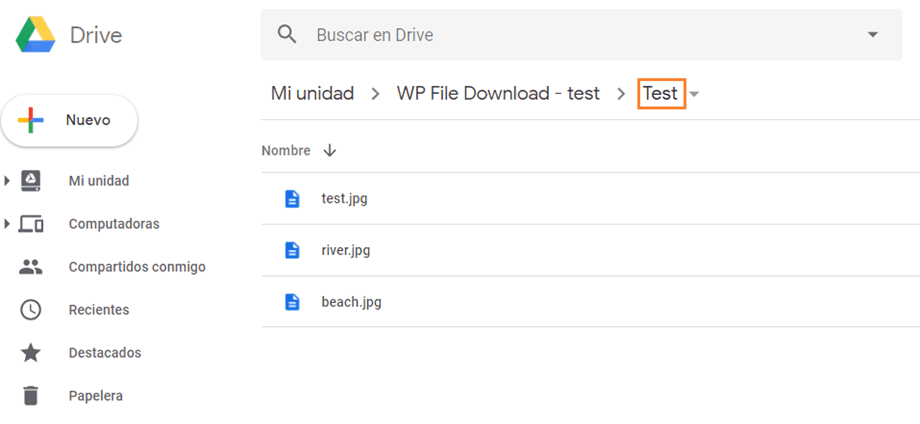The width and height of the screenshot is (920, 424).
Task: Open search options dropdown arrow
Action: coord(872,35)
